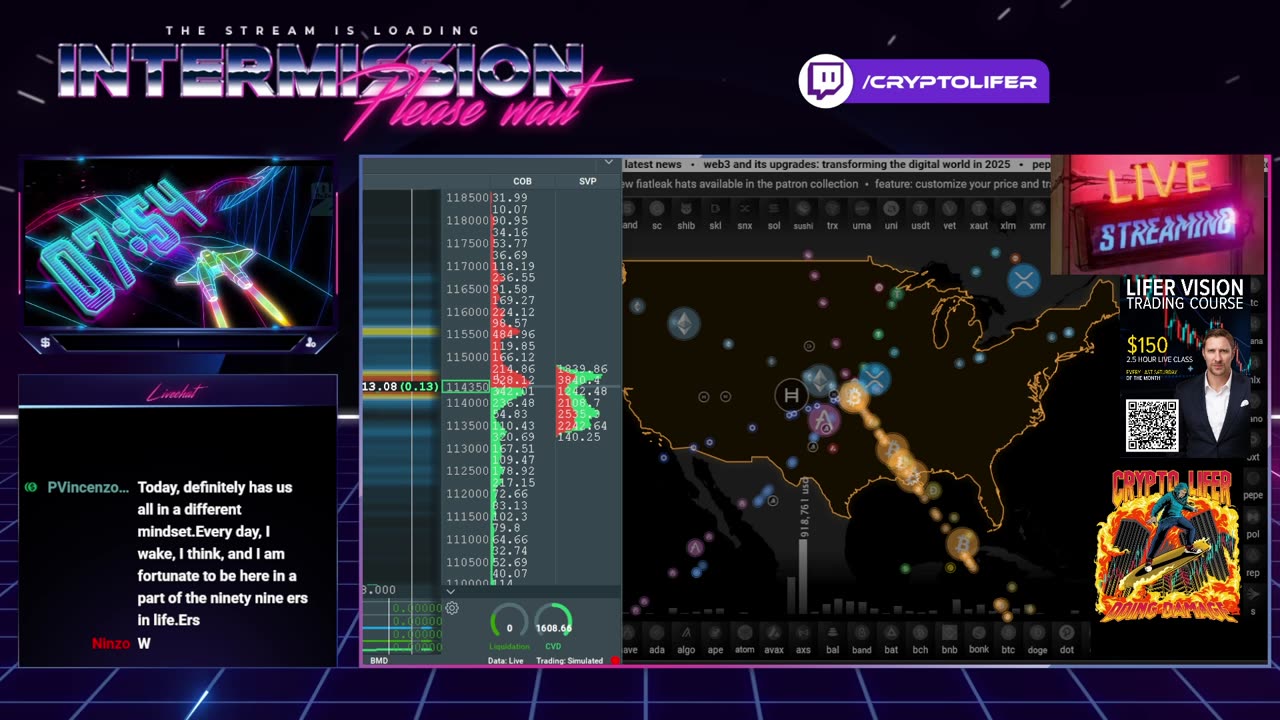Choose the xlm coin icon
Screen dimensions: 1280x720
coord(1008,209)
